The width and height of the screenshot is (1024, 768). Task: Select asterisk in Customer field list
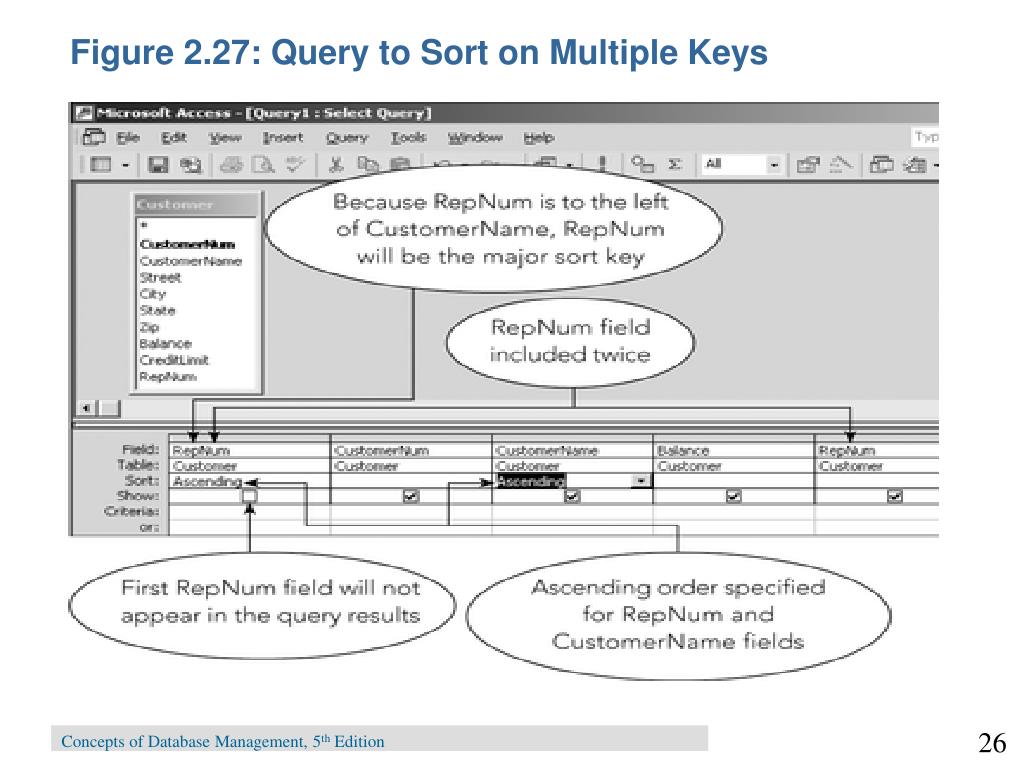pos(144,227)
